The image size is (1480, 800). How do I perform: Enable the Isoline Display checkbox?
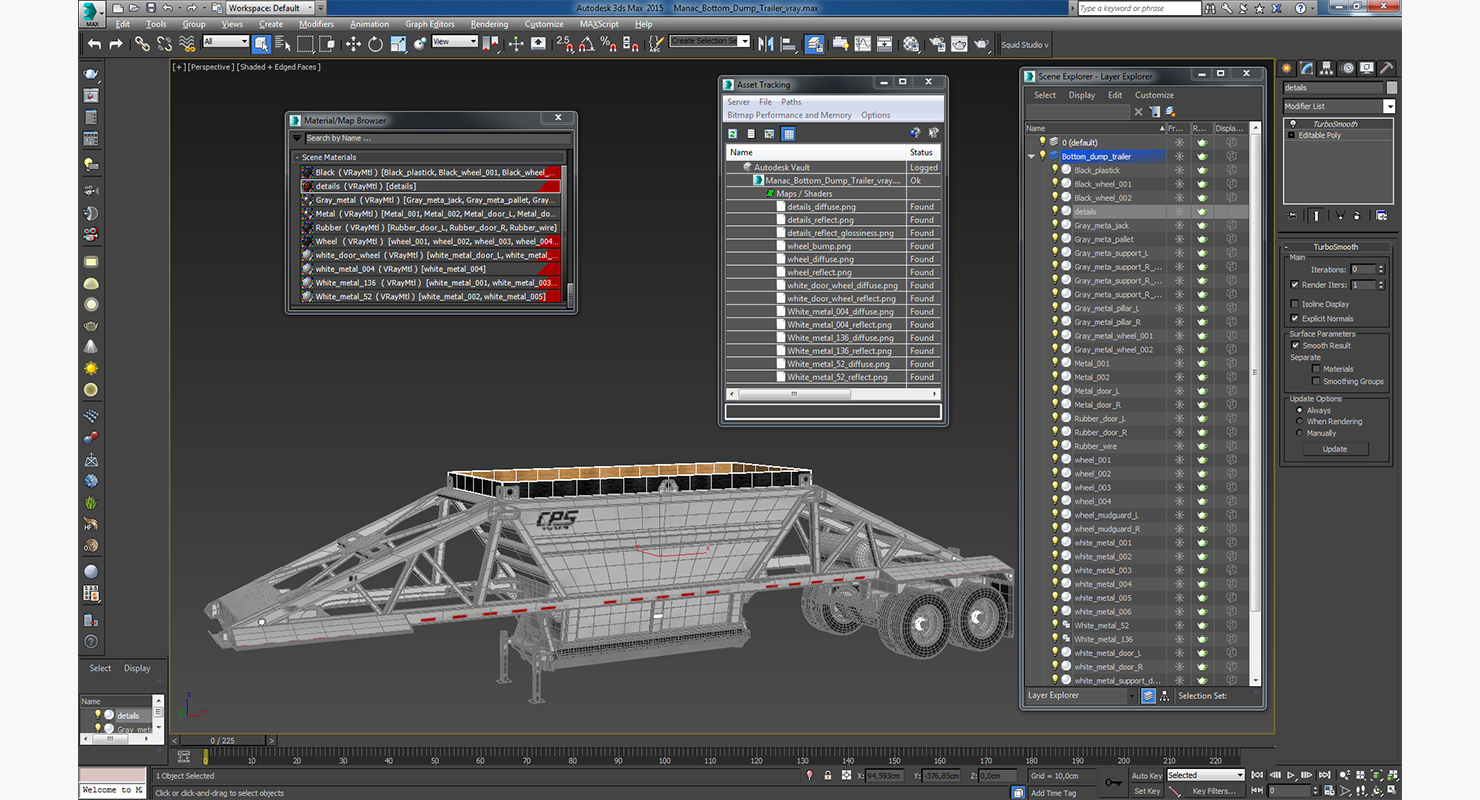pos(1295,304)
